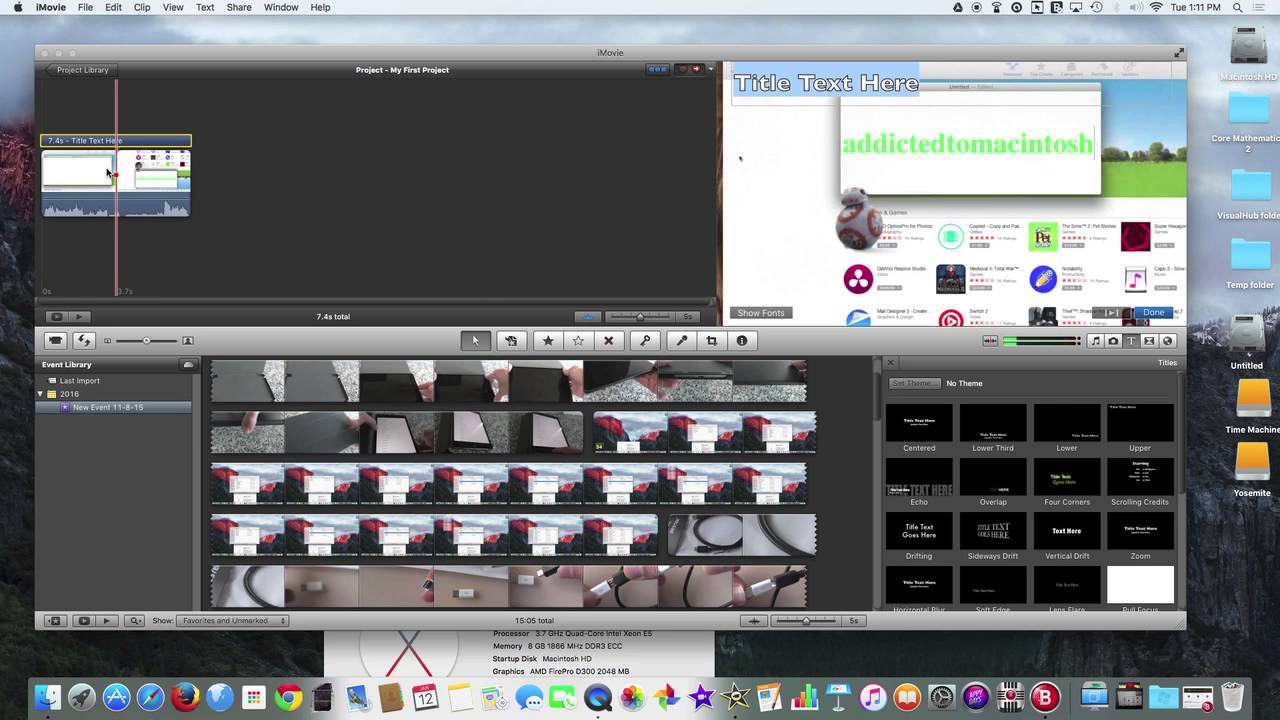Viewport: 1280px width, 720px height.
Task: Play the project from beginning
Action: [78, 317]
